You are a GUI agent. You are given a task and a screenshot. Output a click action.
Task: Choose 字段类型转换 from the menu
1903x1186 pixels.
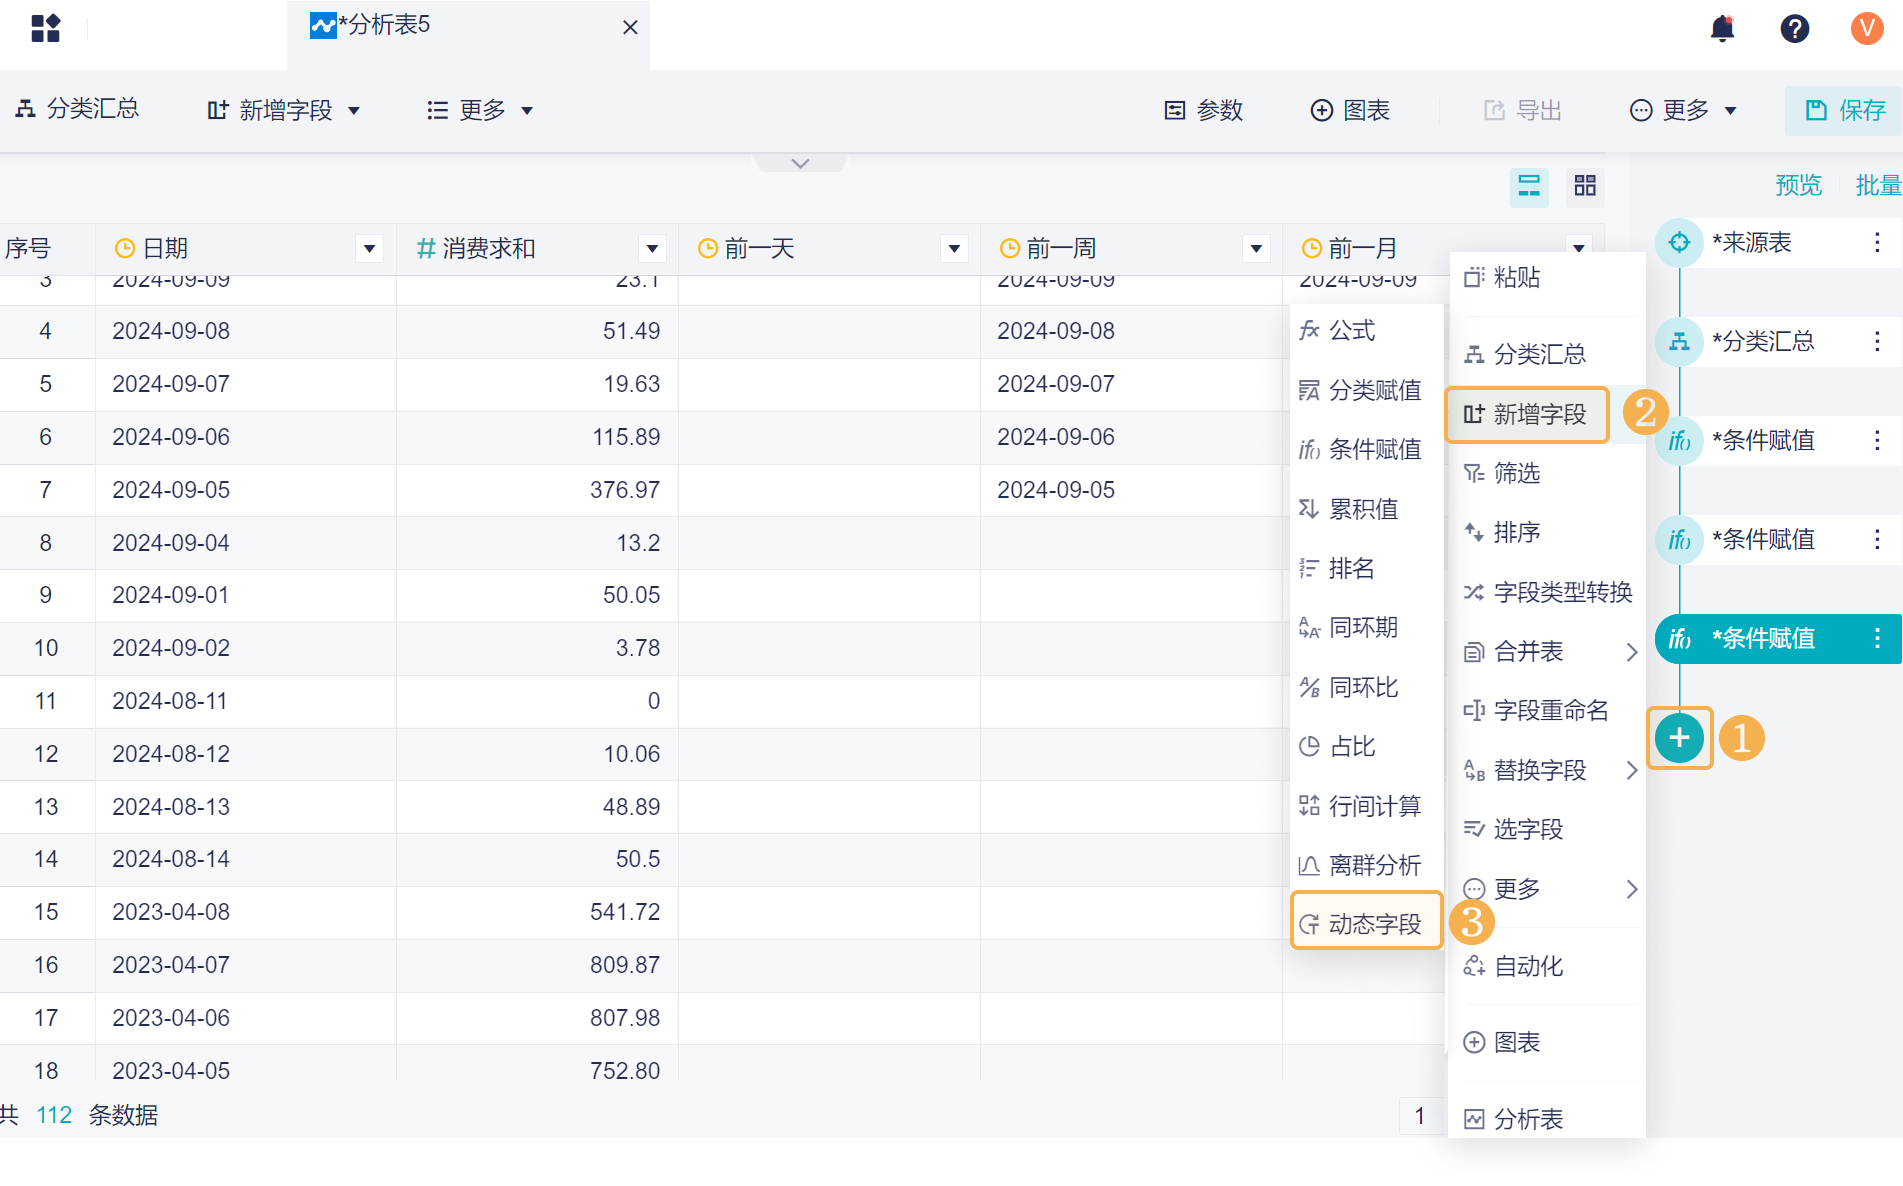1546,592
